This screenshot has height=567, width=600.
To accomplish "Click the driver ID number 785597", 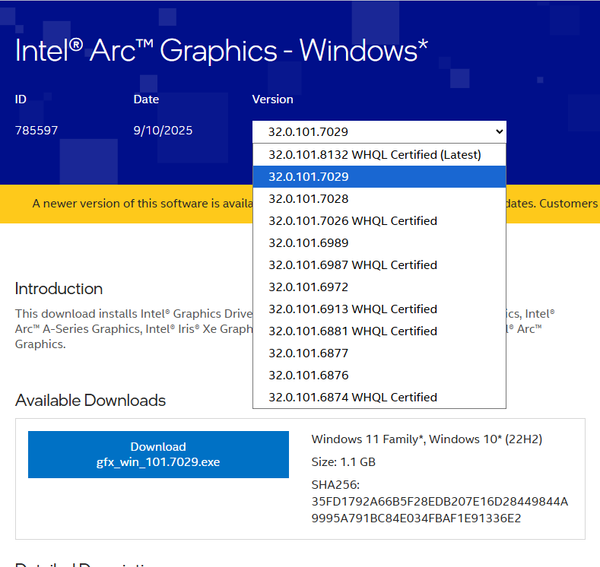I will (x=36, y=131).
